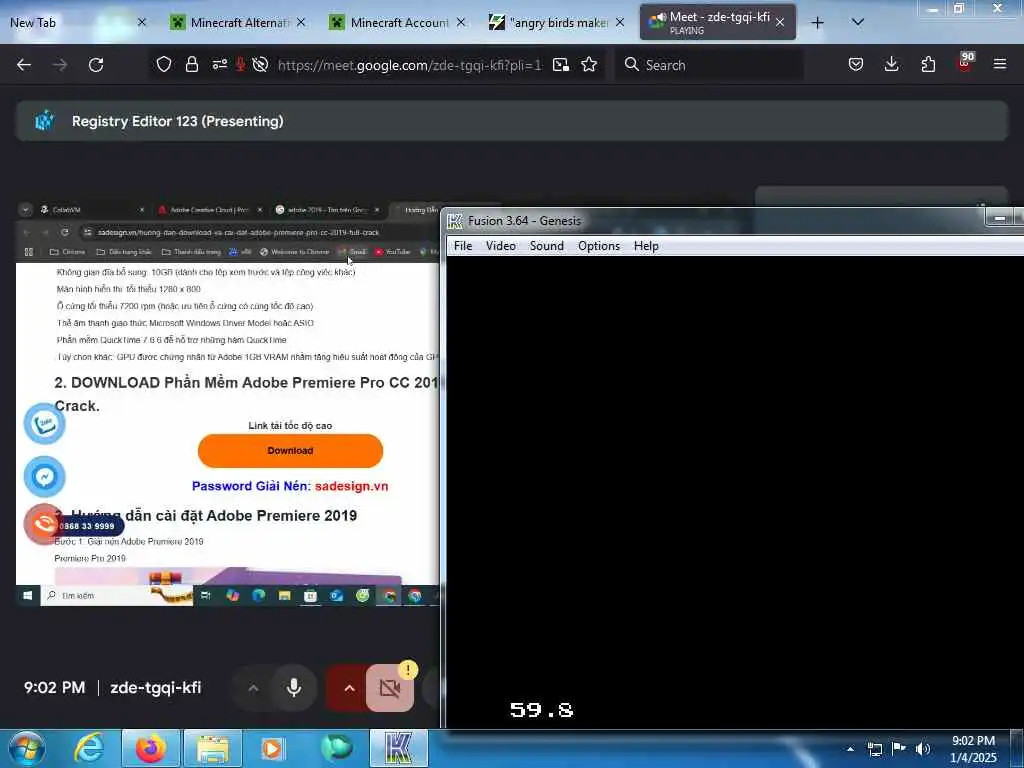Open the Firefox hamburger application menu

(1000, 64)
